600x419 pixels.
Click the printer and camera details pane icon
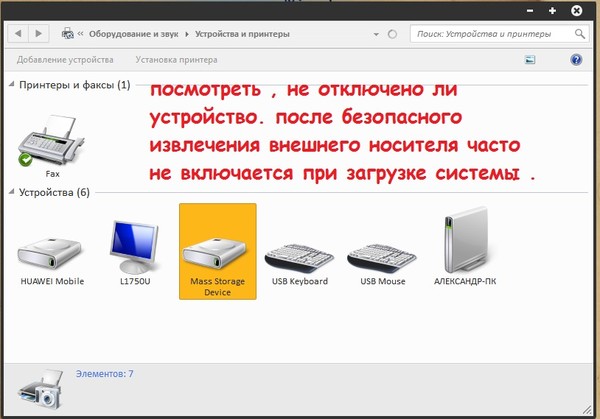click(41, 389)
